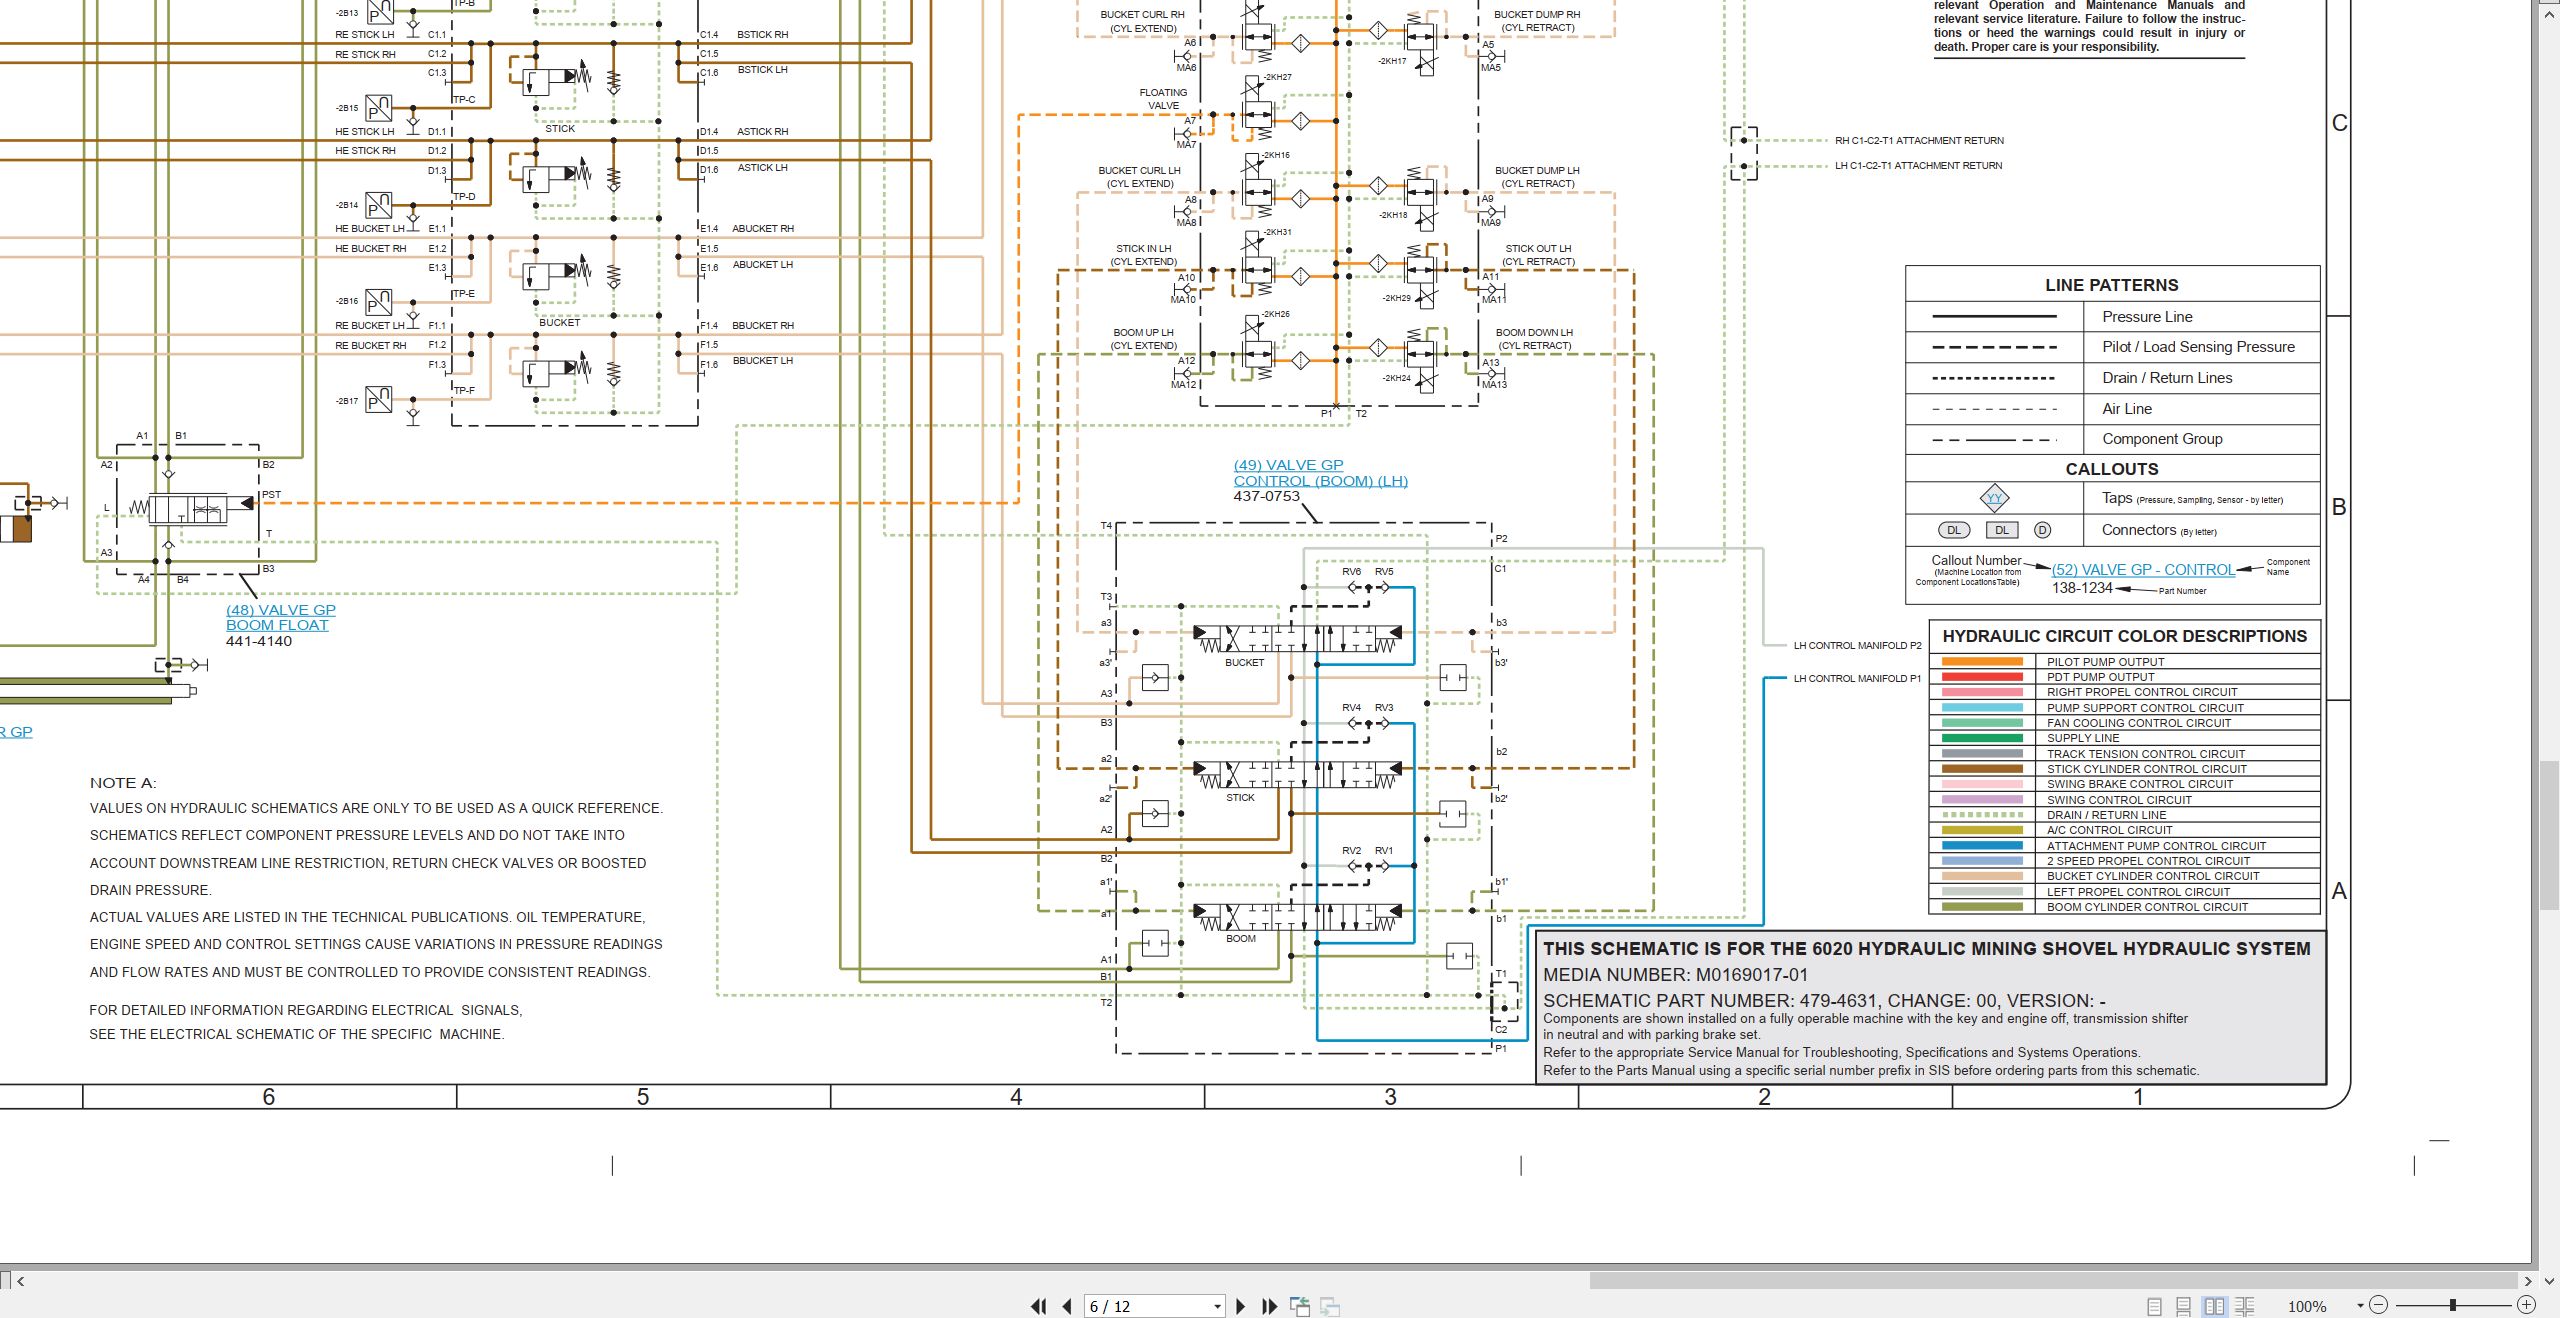Go to the next page

tap(1241, 1306)
